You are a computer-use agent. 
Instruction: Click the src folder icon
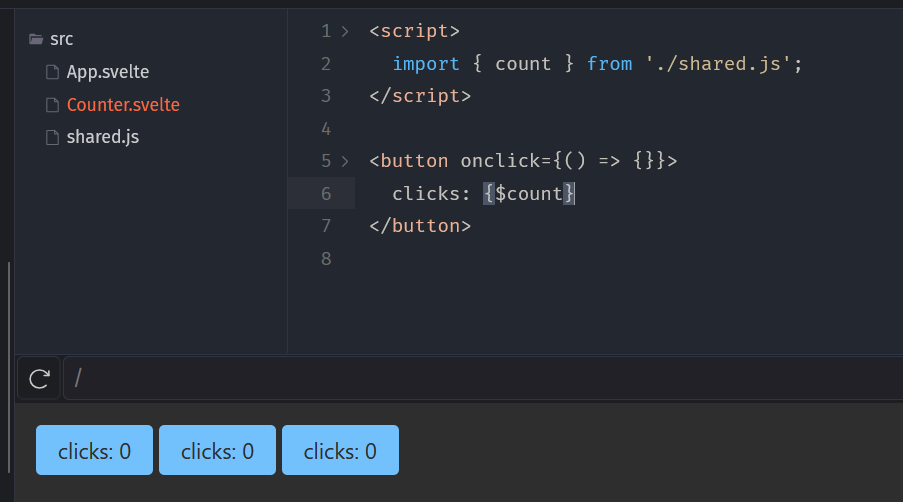(x=37, y=40)
